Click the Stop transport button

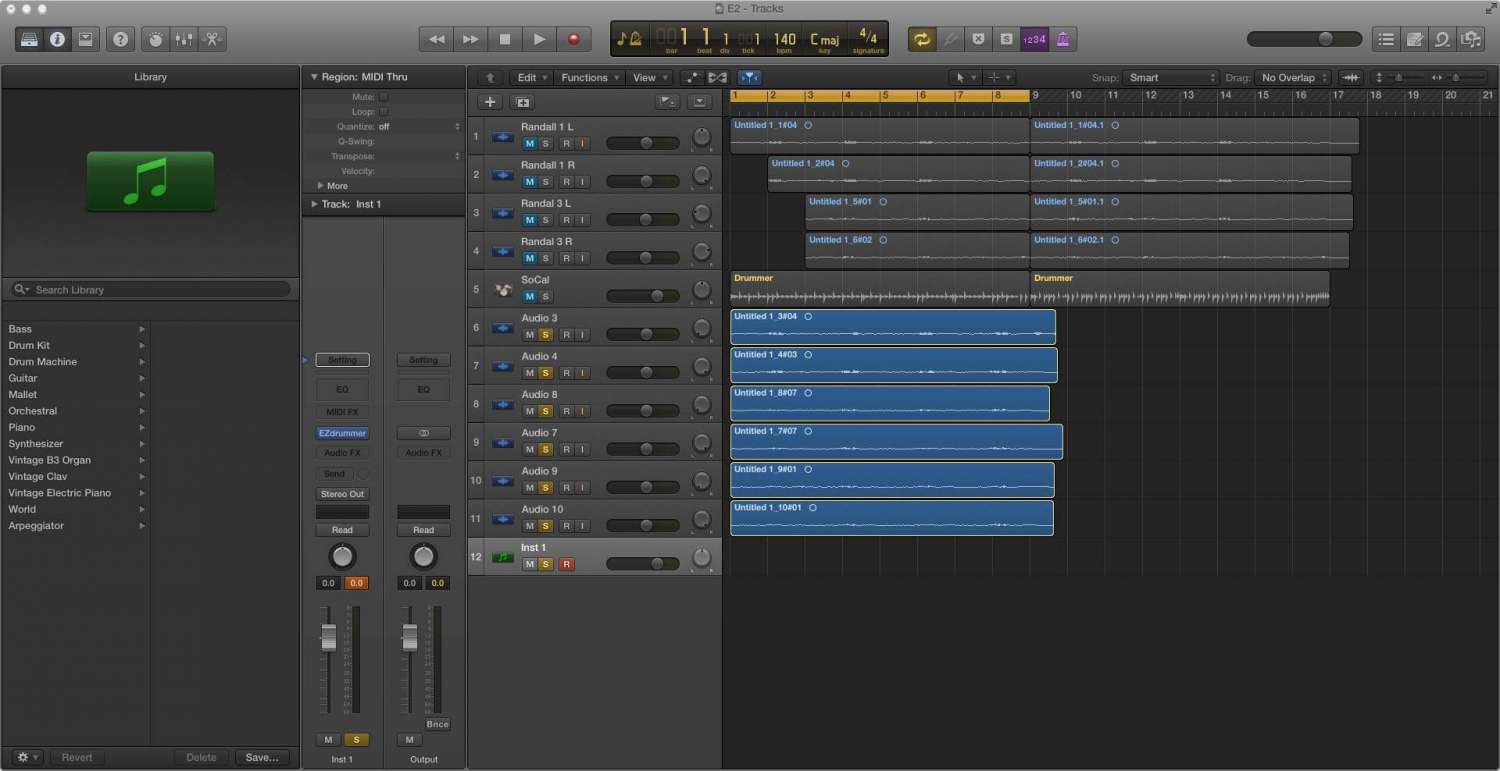coord(505,39)
